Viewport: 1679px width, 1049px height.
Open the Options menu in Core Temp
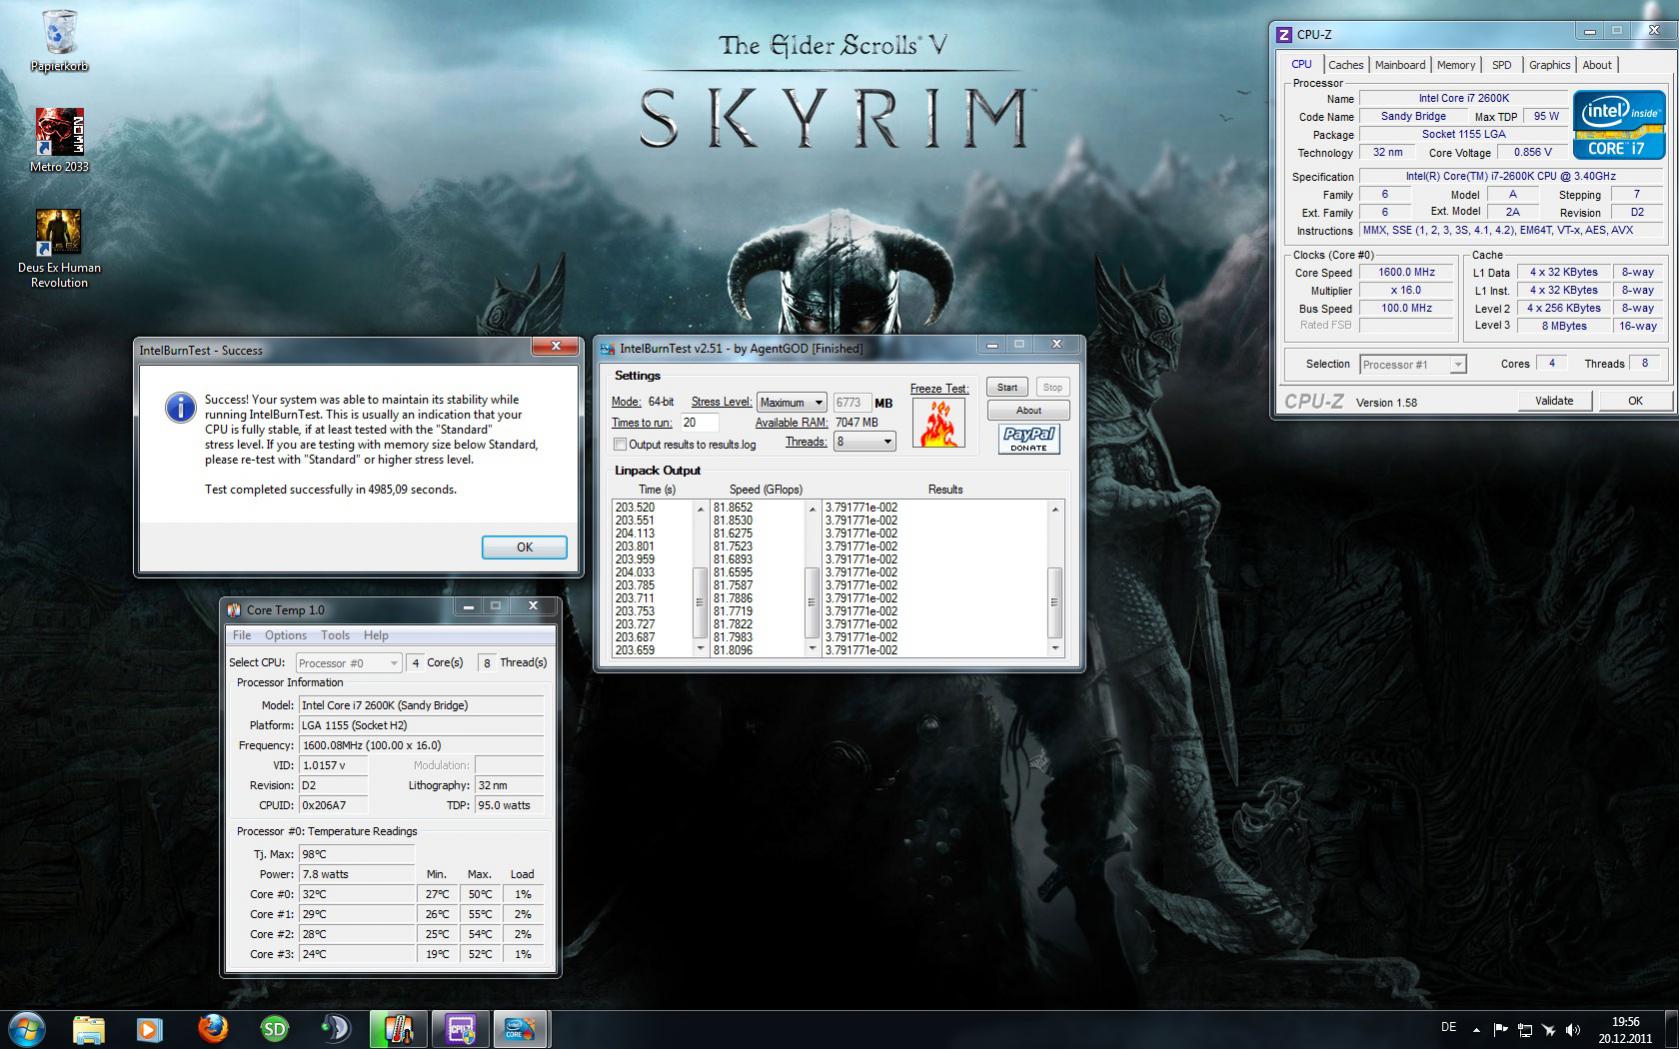pyautogui.click(x=286, y=635)
